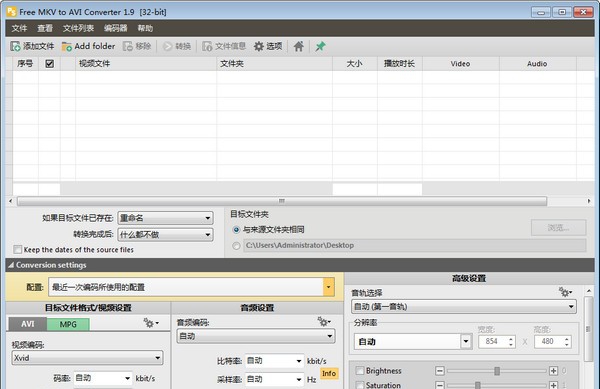Screen dimensions: 600x389
Task: Sort by 大小 column header
Action: point(355,63)
